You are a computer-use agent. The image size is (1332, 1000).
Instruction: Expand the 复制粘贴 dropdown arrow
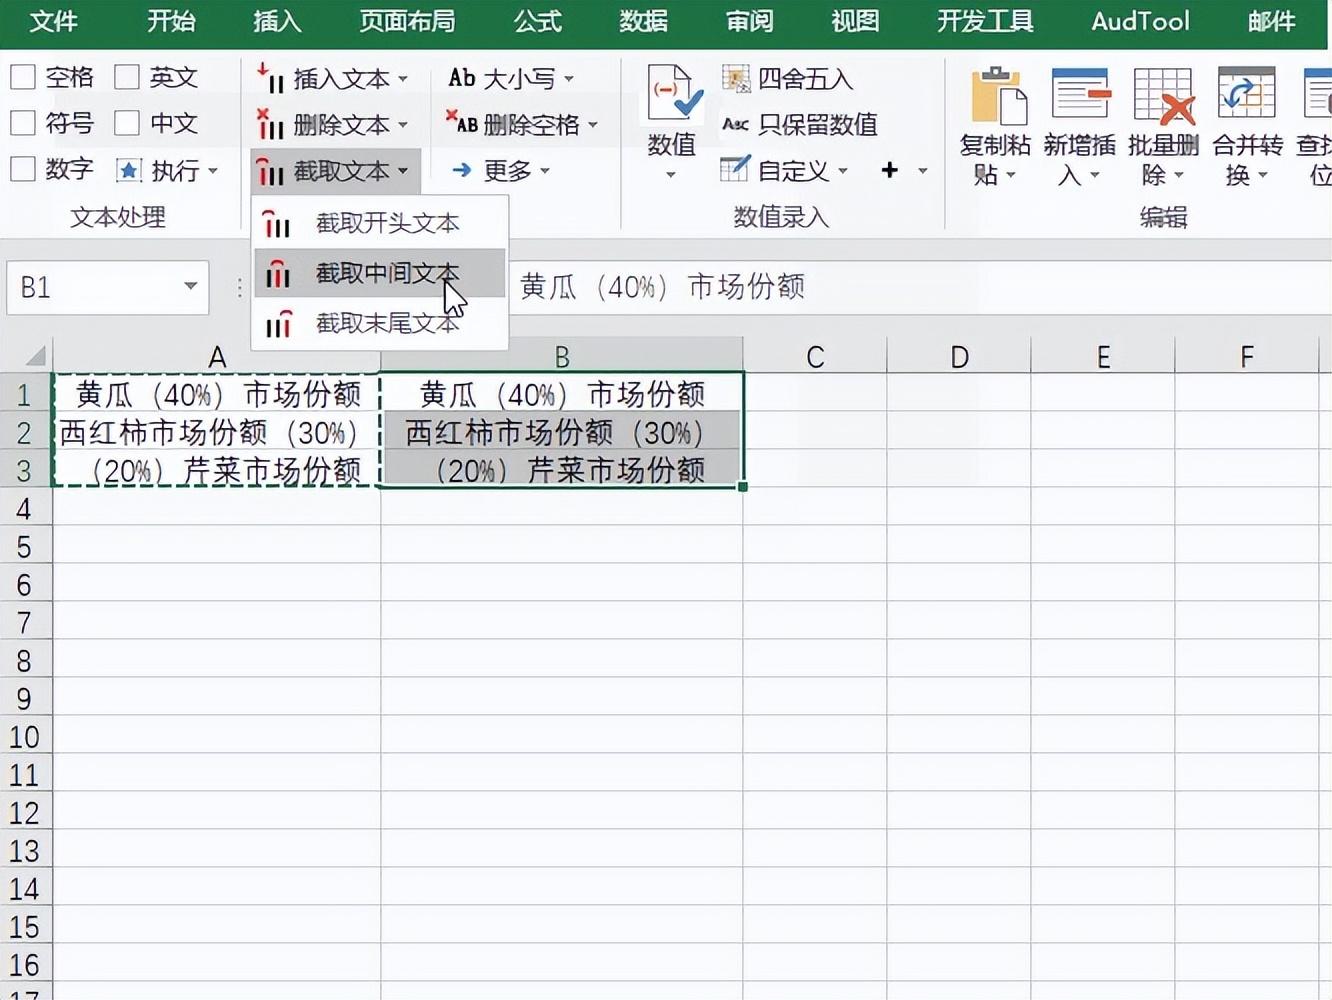1011,176
